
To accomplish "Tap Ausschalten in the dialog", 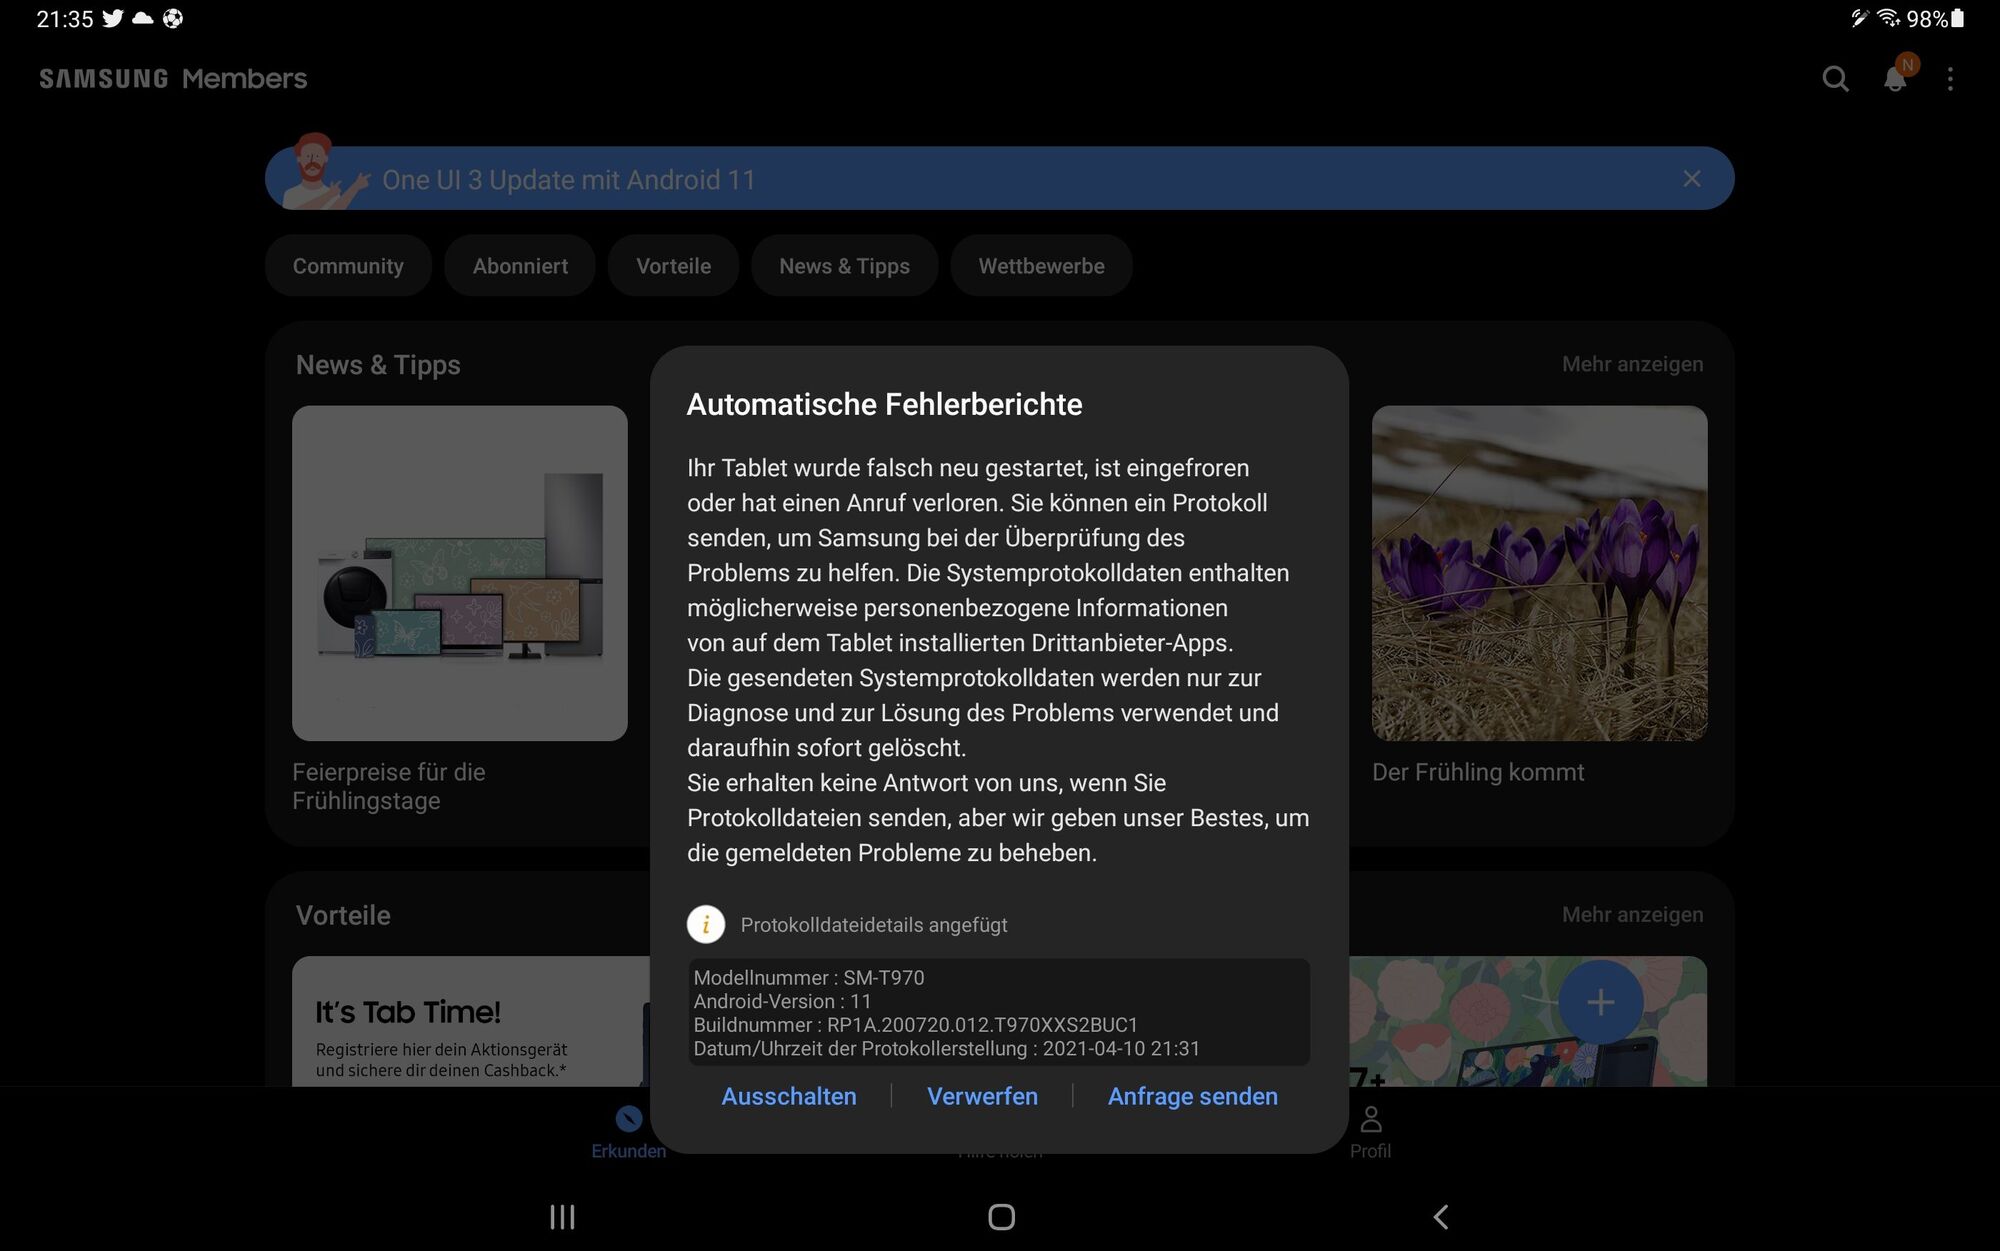I will point(789,1096).
